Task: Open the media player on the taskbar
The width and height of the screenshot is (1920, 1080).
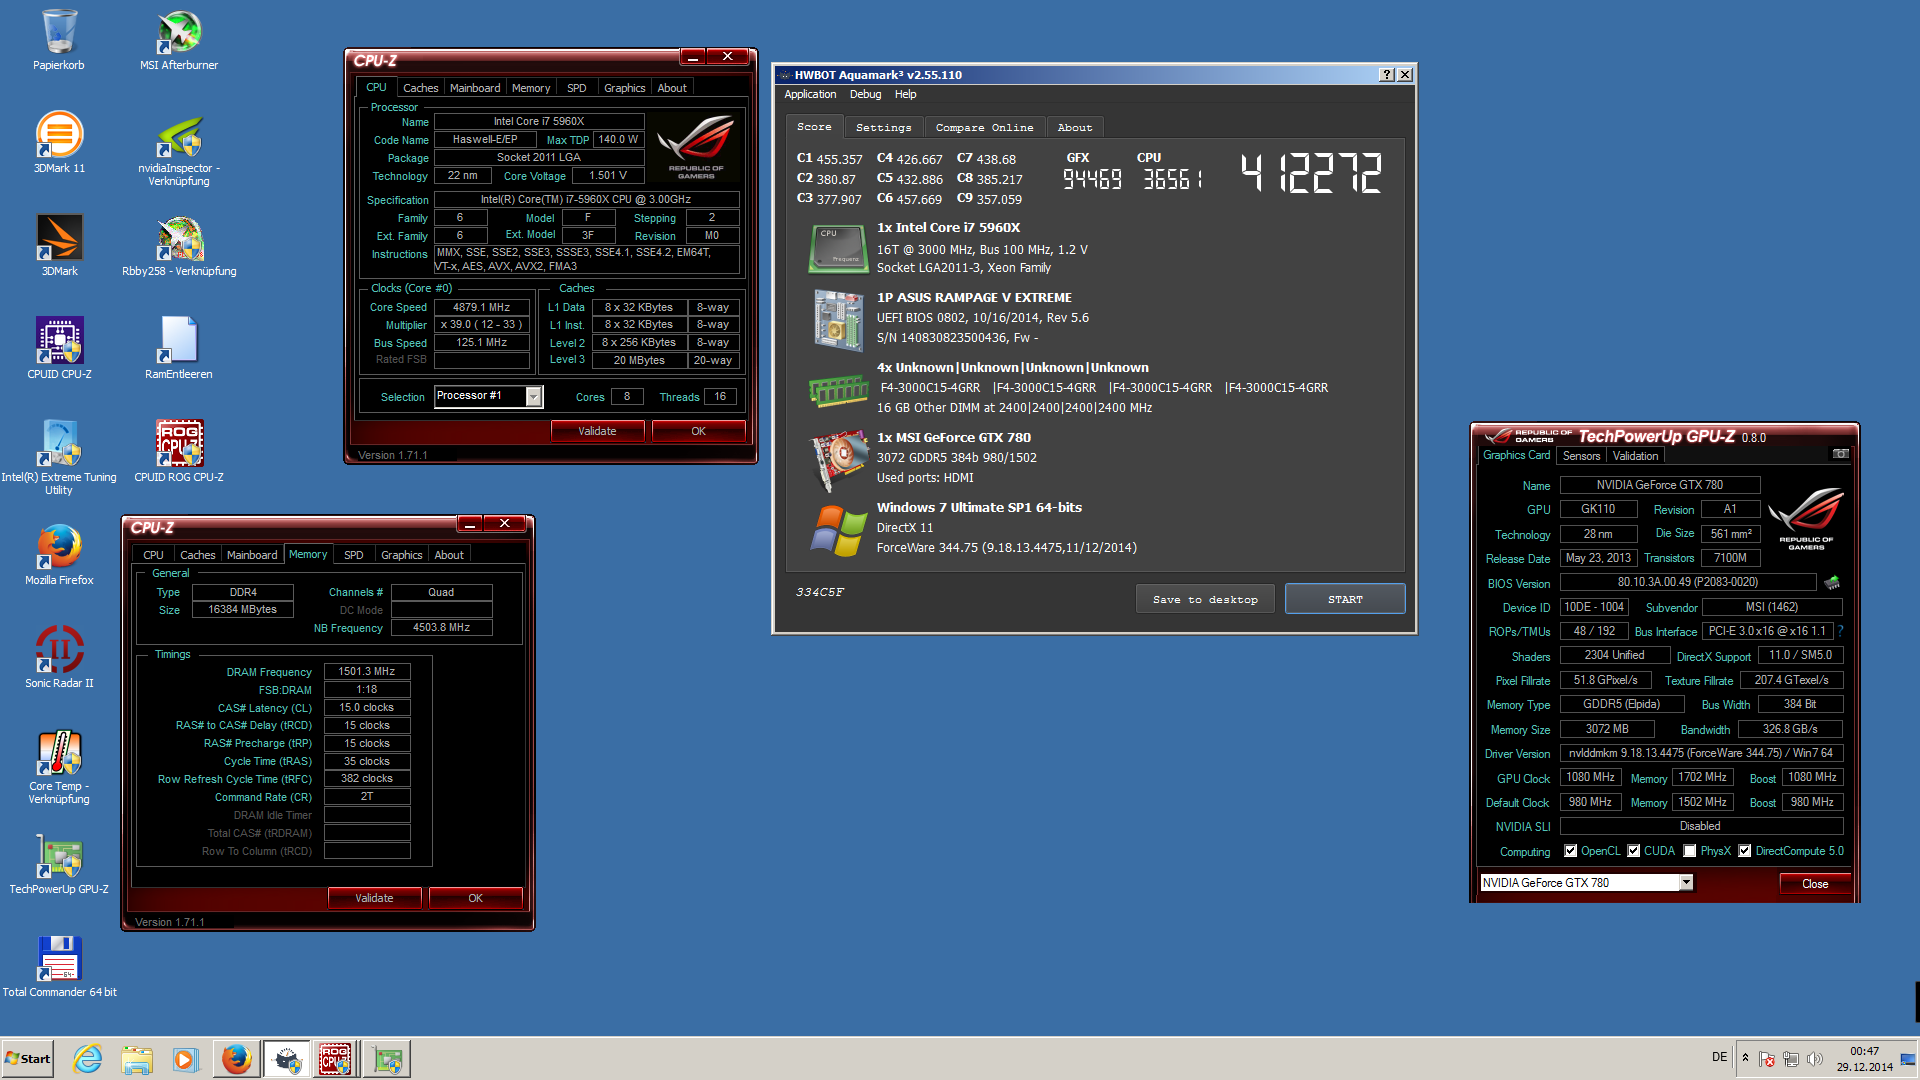Action: [186, 1059]
